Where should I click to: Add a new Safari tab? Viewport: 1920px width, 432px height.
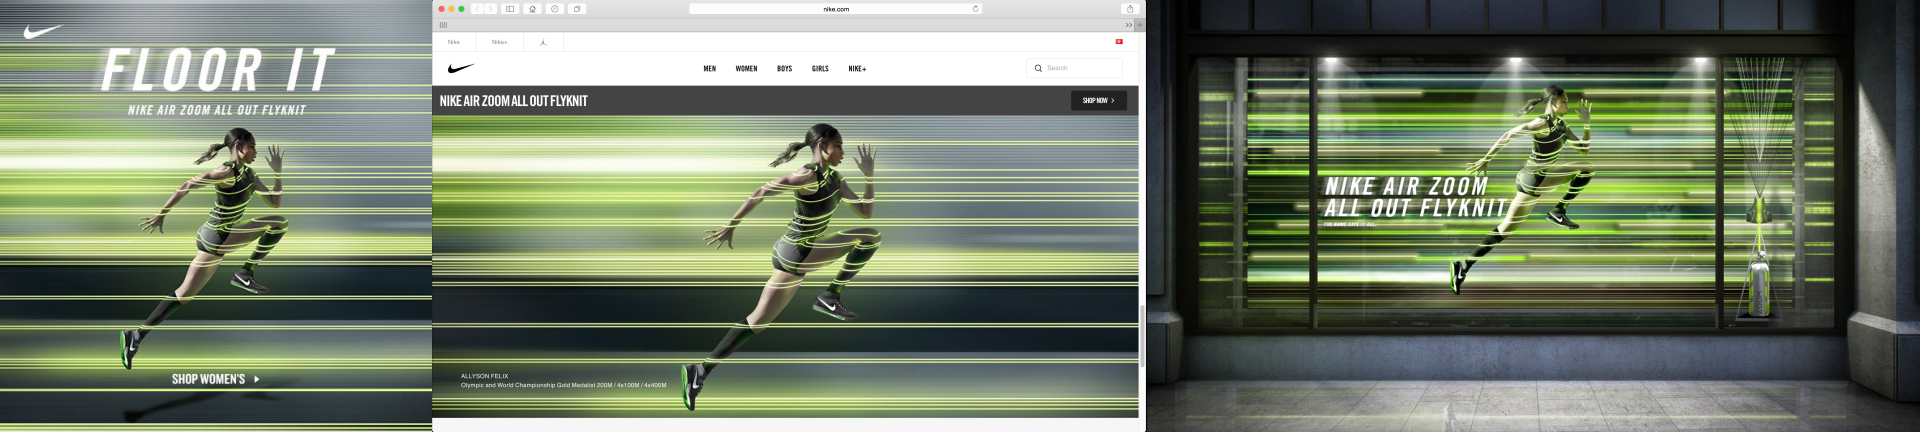pyautogui.click(x=1140, y=25)
